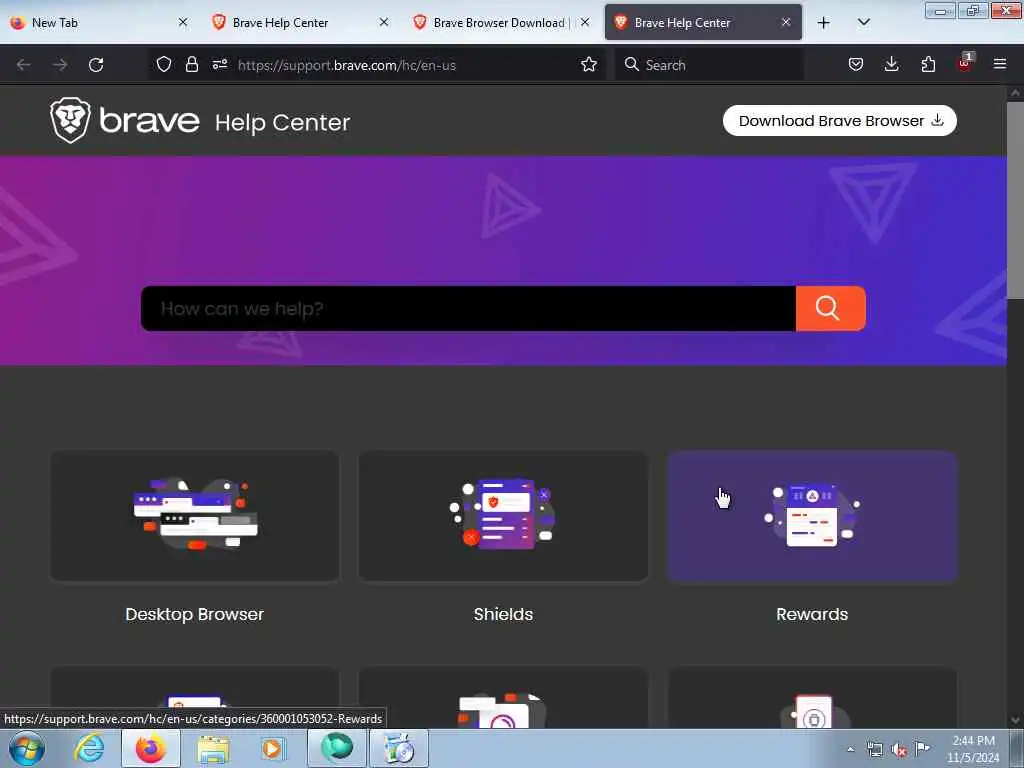Click the green globe taskbar application

(x=337, y=748)
